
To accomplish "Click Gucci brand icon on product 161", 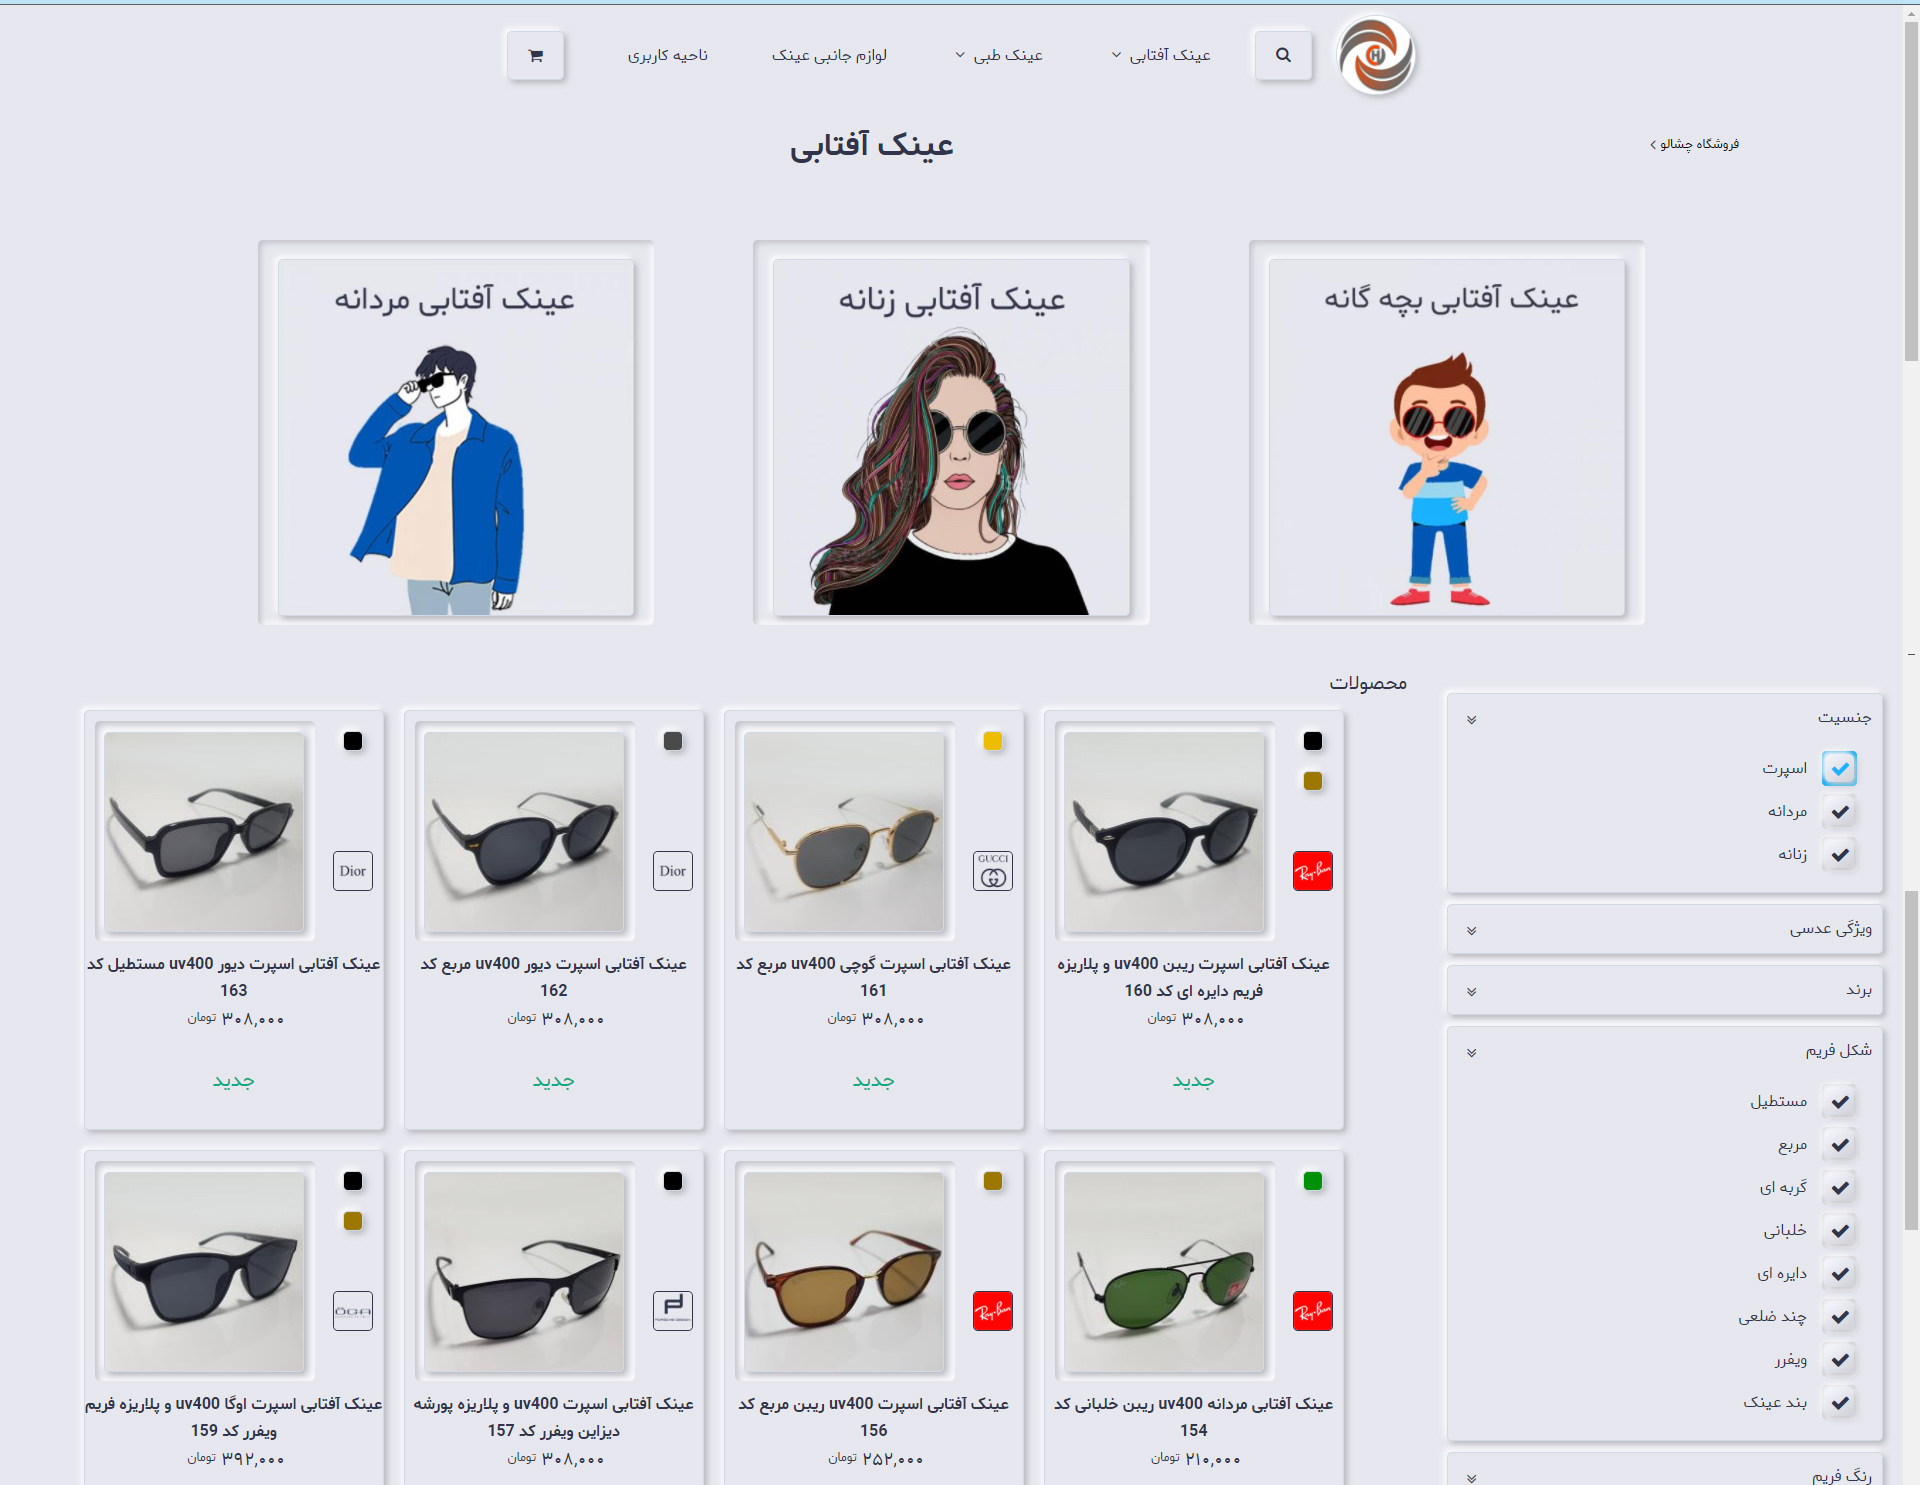I will click(992, 871).
